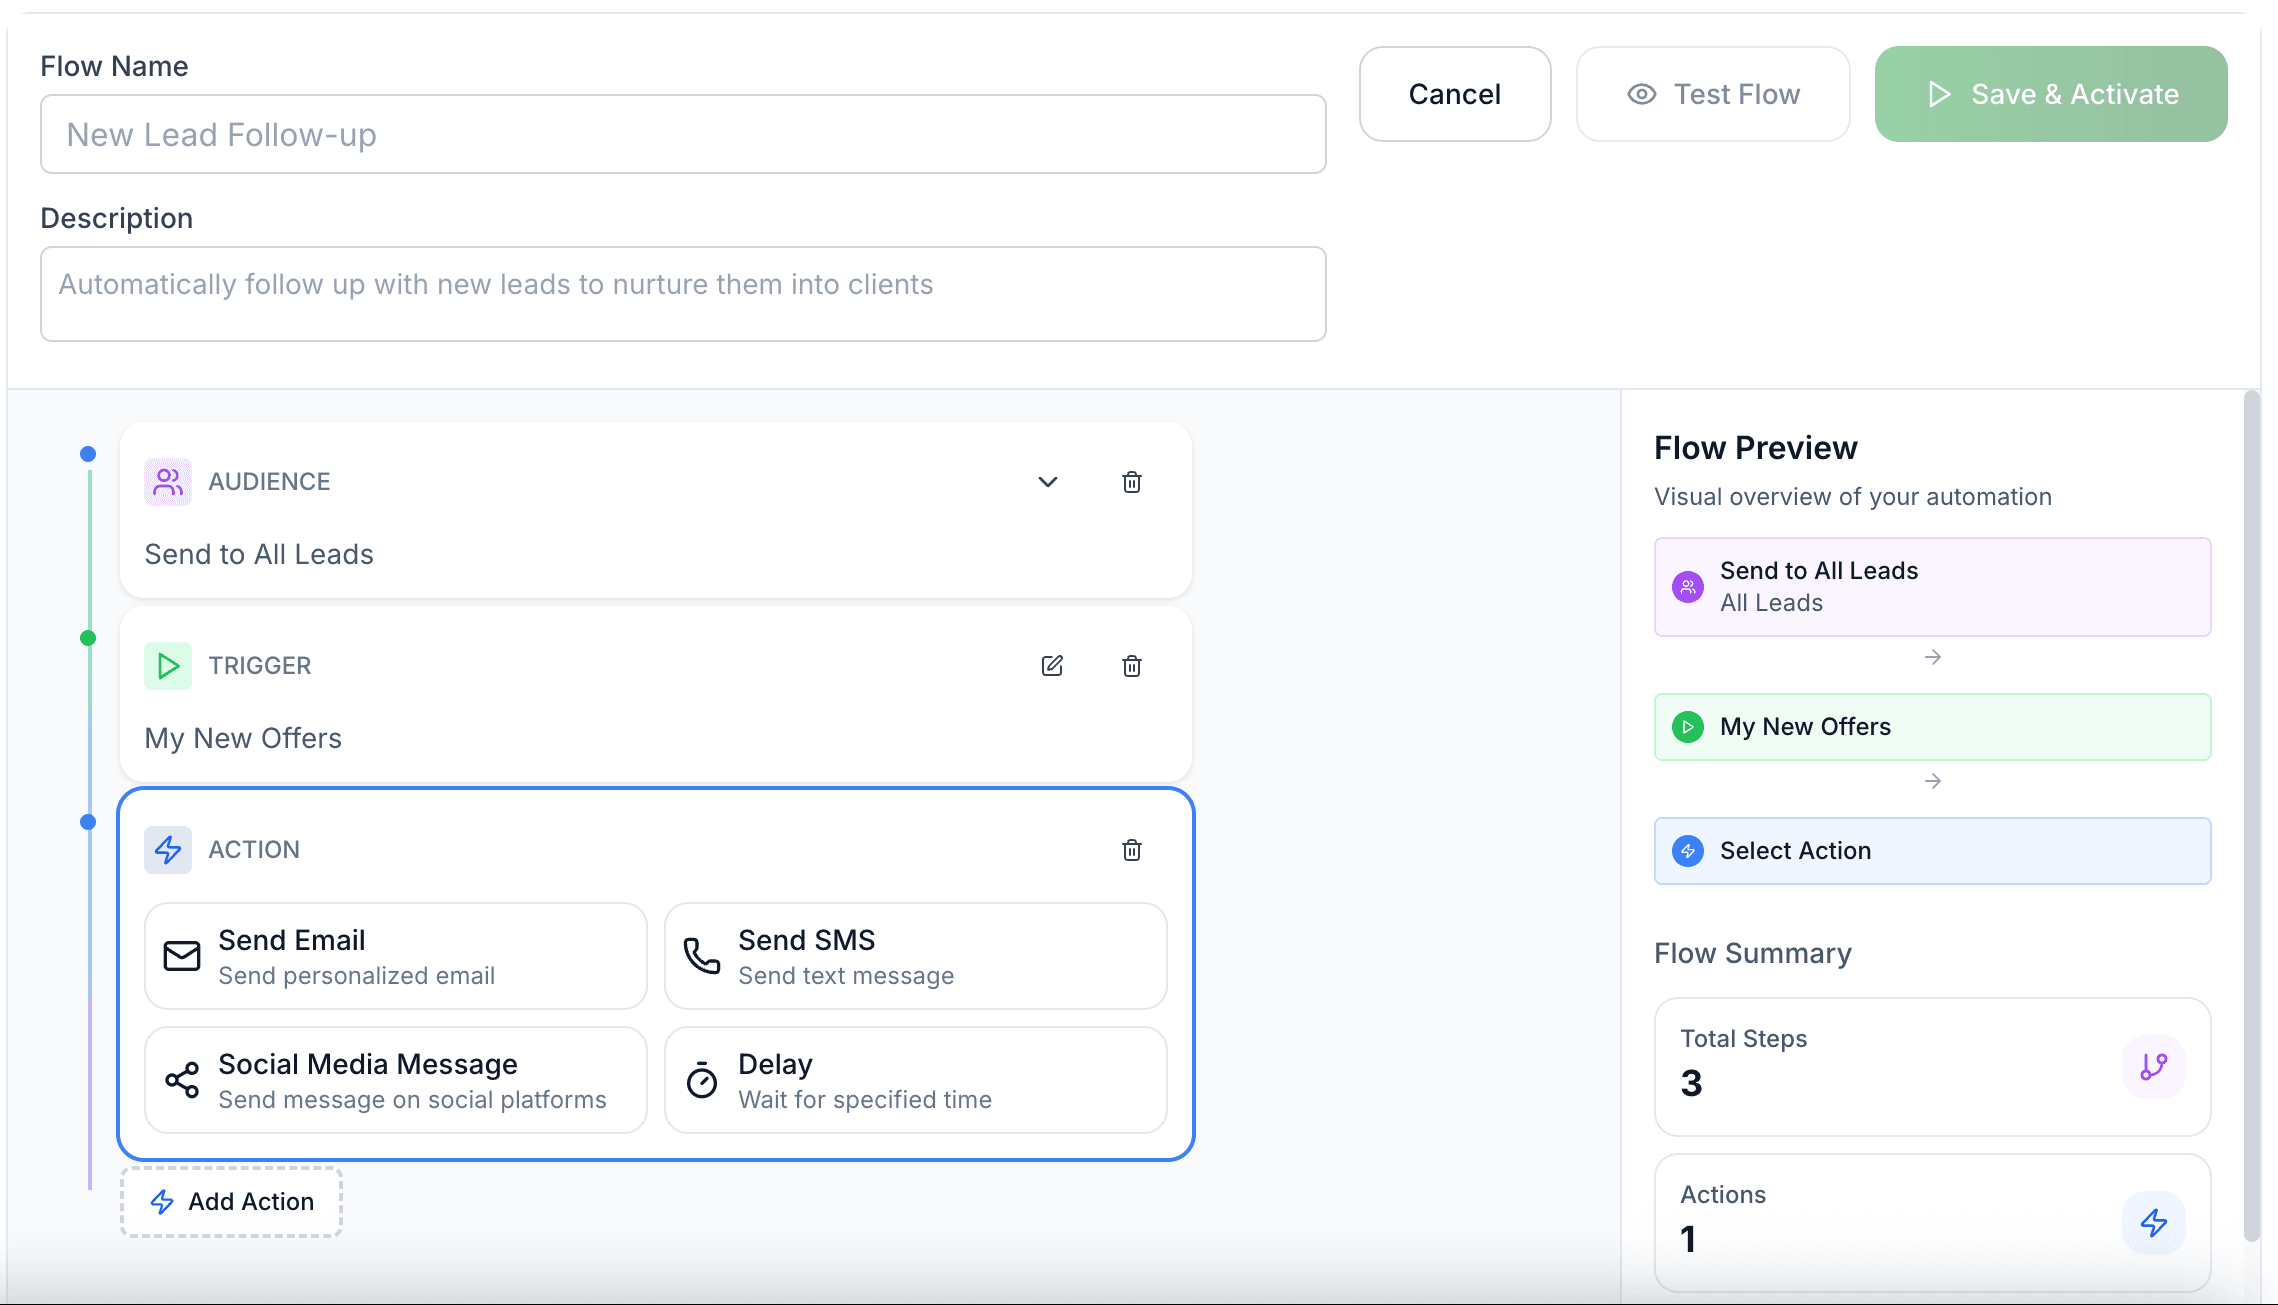
Task: Click the Flow Name input field
Action: tap(683, 134)
